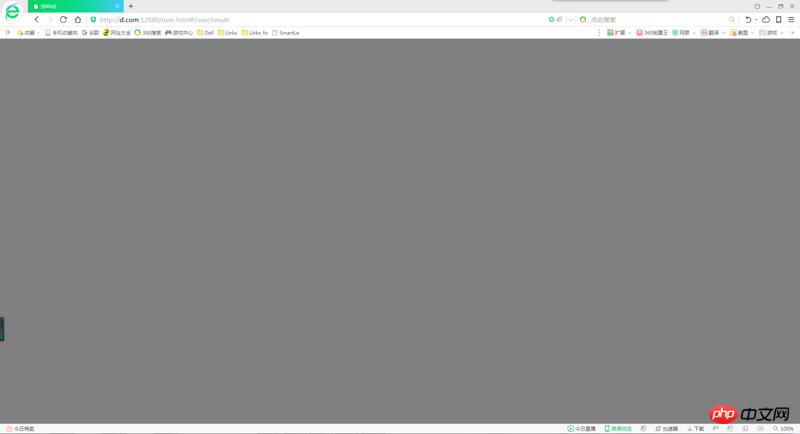Go forward to next page

point(50,19)
